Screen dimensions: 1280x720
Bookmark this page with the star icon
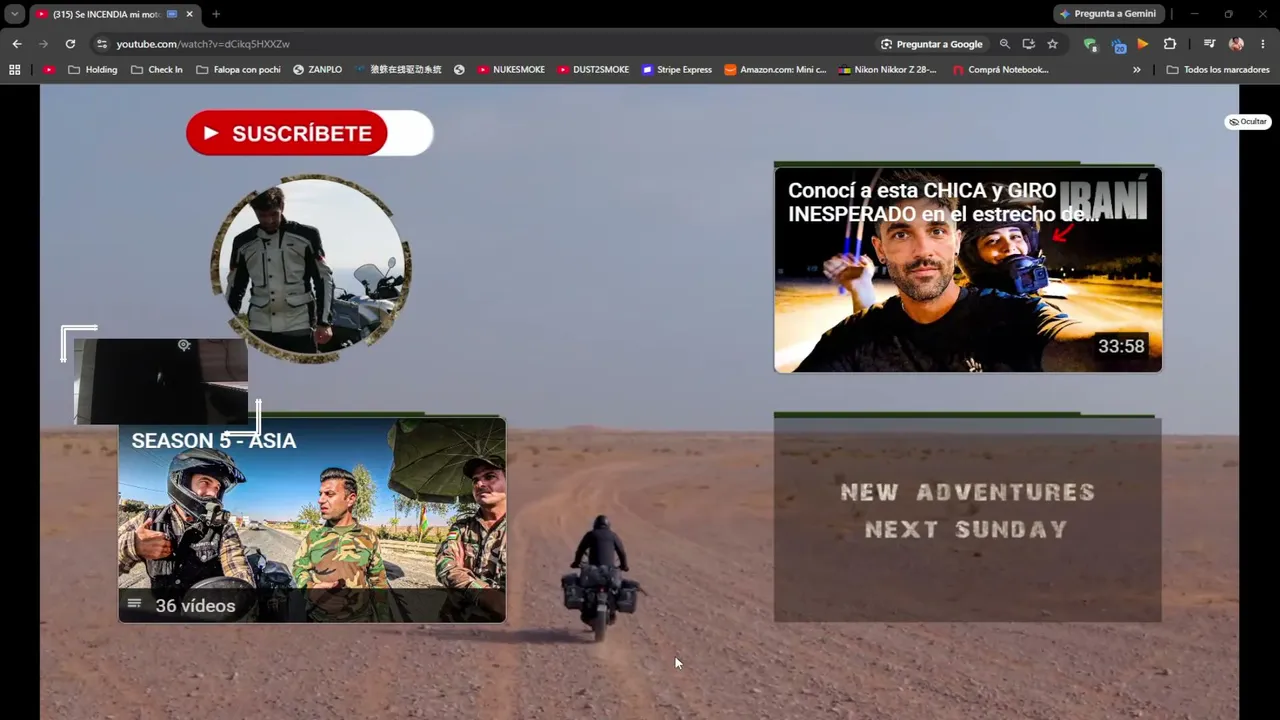coord(1052,44)
